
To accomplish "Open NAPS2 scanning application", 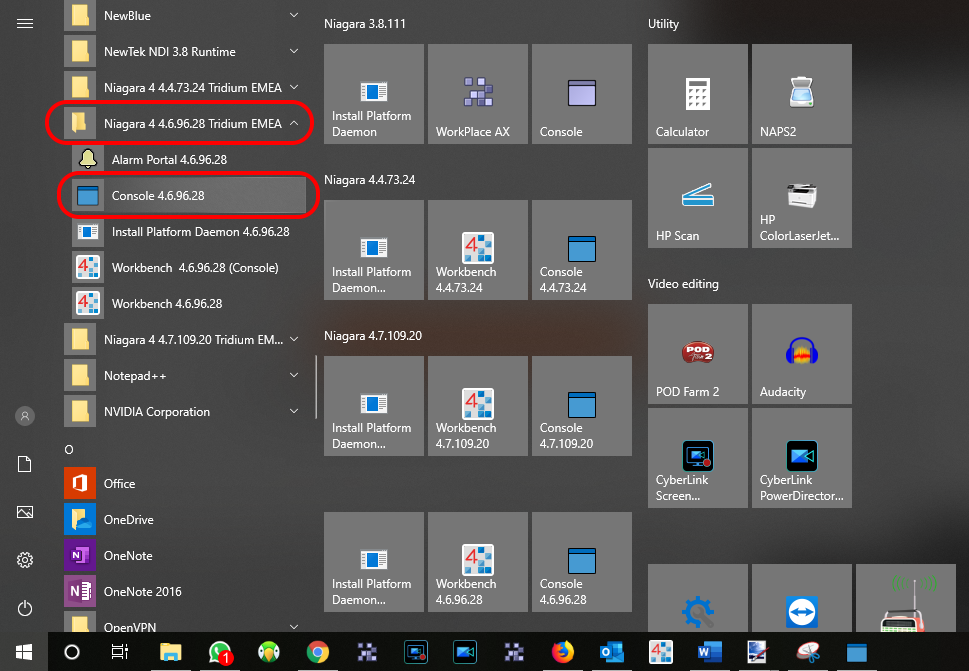I will (801, 93).
